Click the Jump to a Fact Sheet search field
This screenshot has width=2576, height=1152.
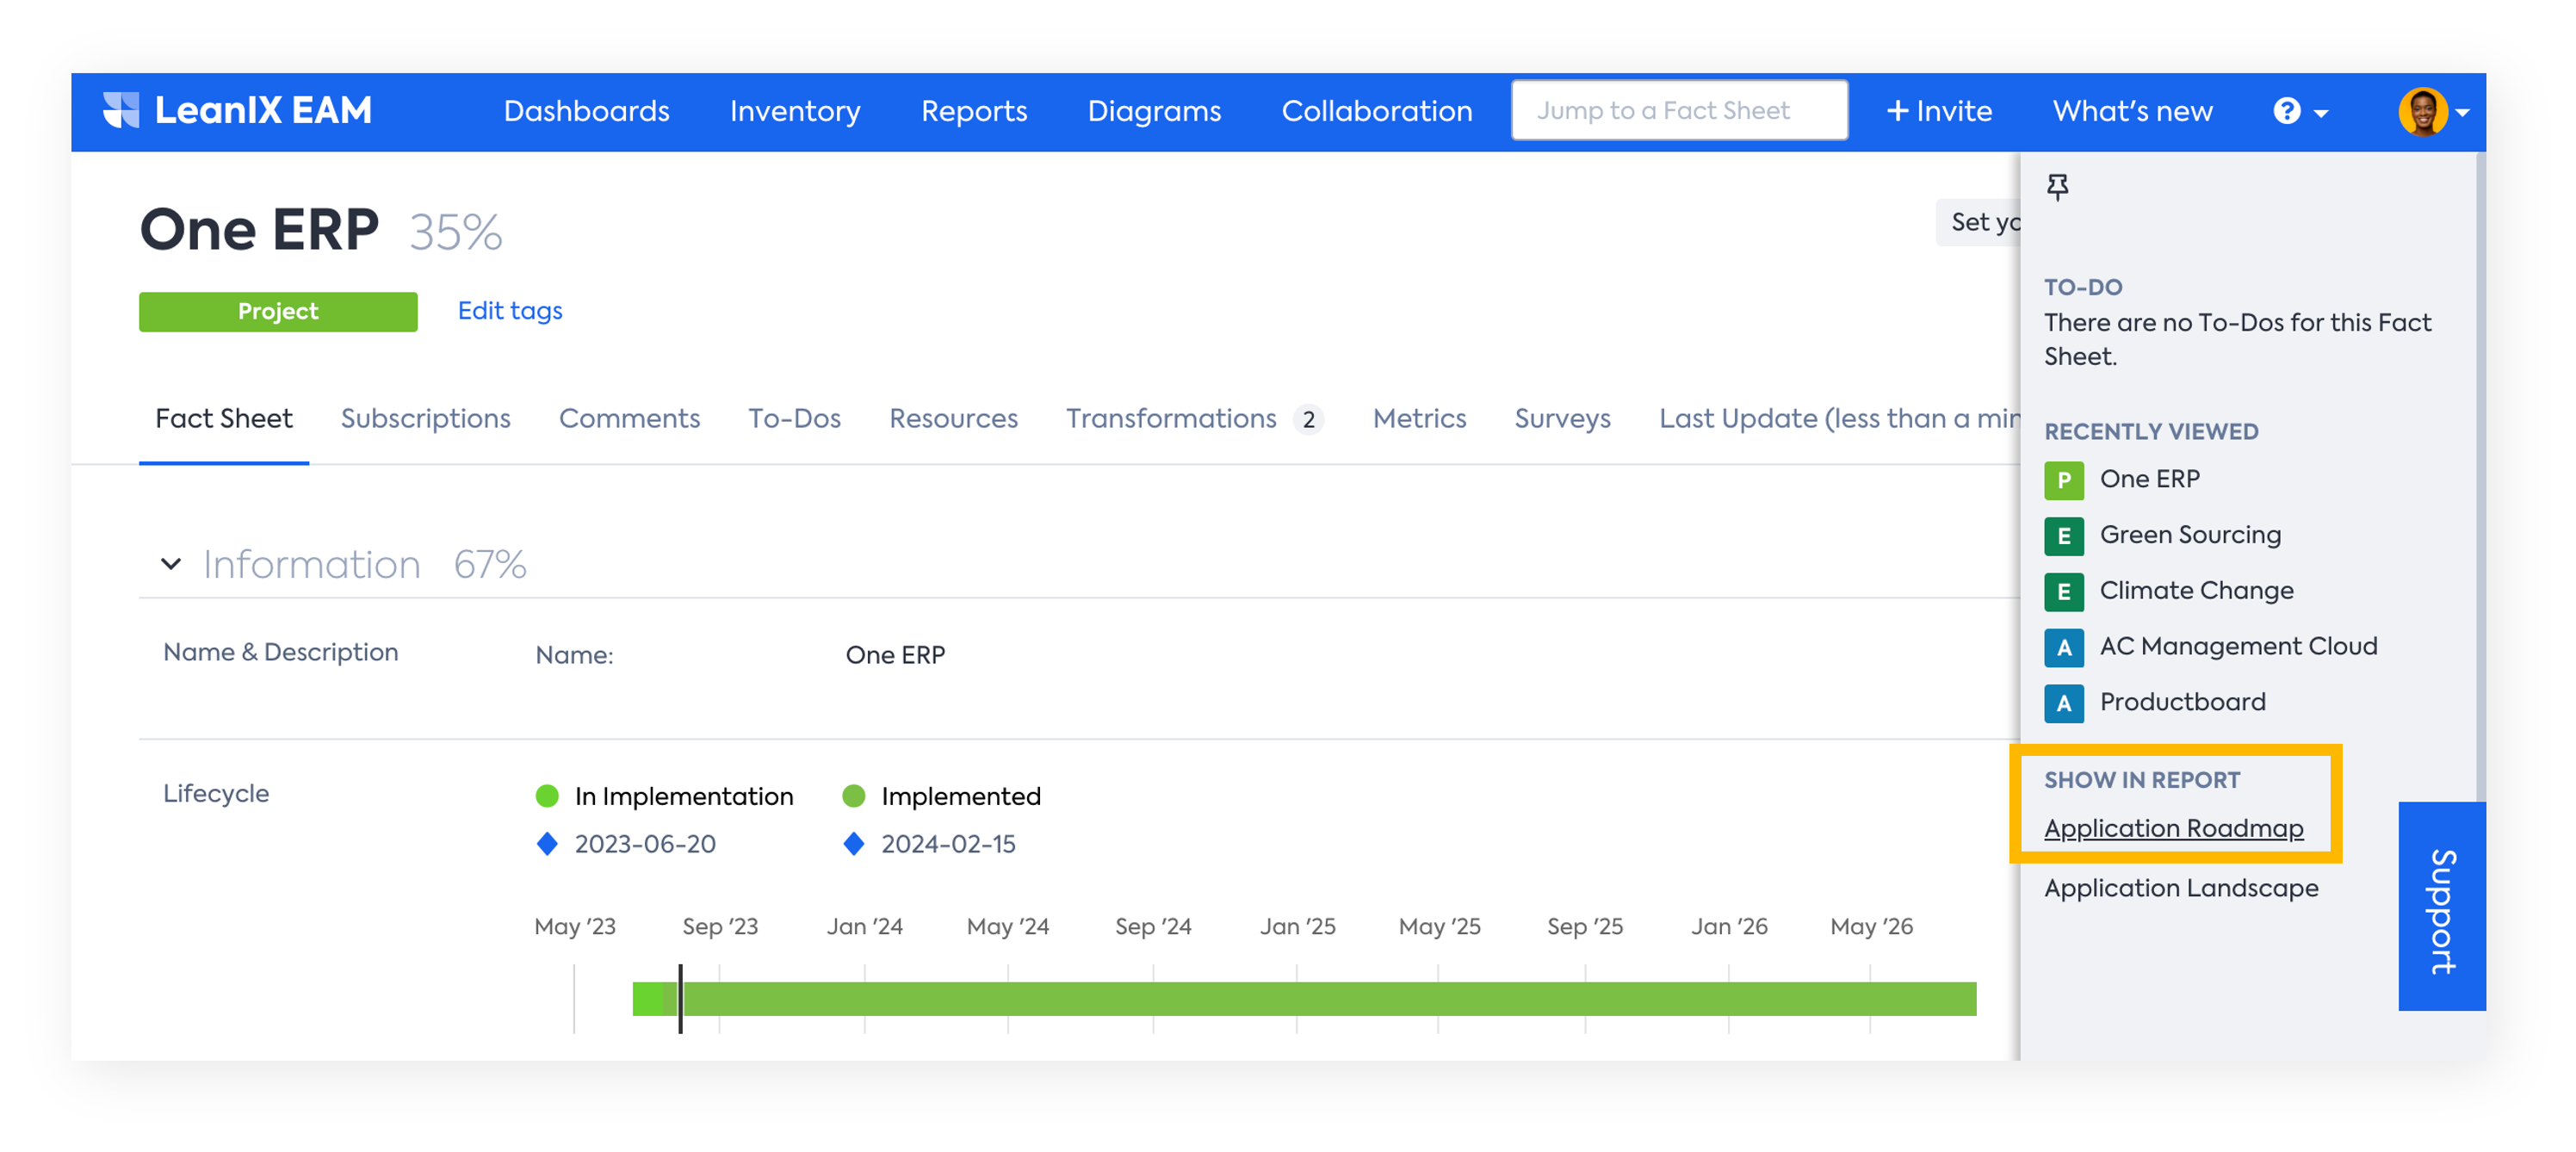tap(1679, 111)
